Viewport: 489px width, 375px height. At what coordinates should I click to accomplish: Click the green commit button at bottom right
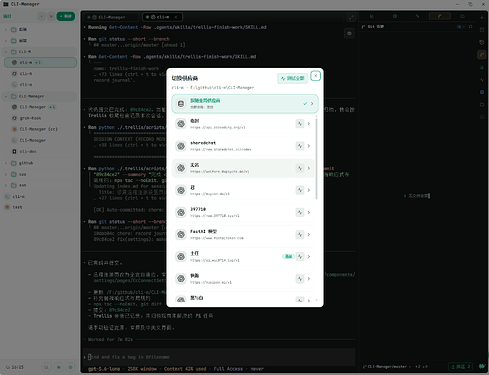pyautogui.click(x=460, y=366)
